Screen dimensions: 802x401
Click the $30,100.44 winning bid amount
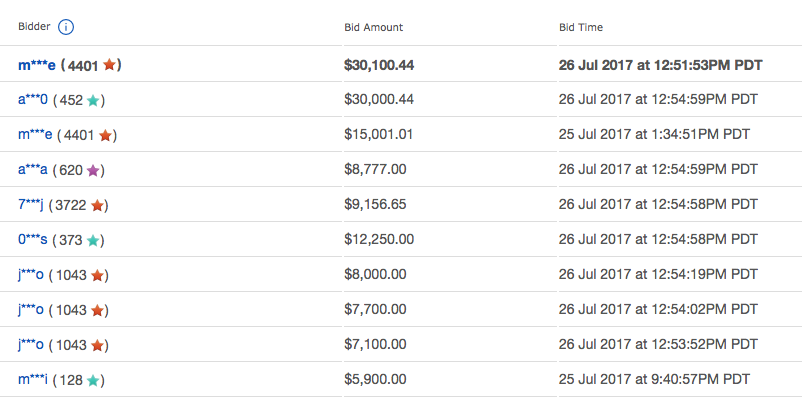[x=379, y=65]
